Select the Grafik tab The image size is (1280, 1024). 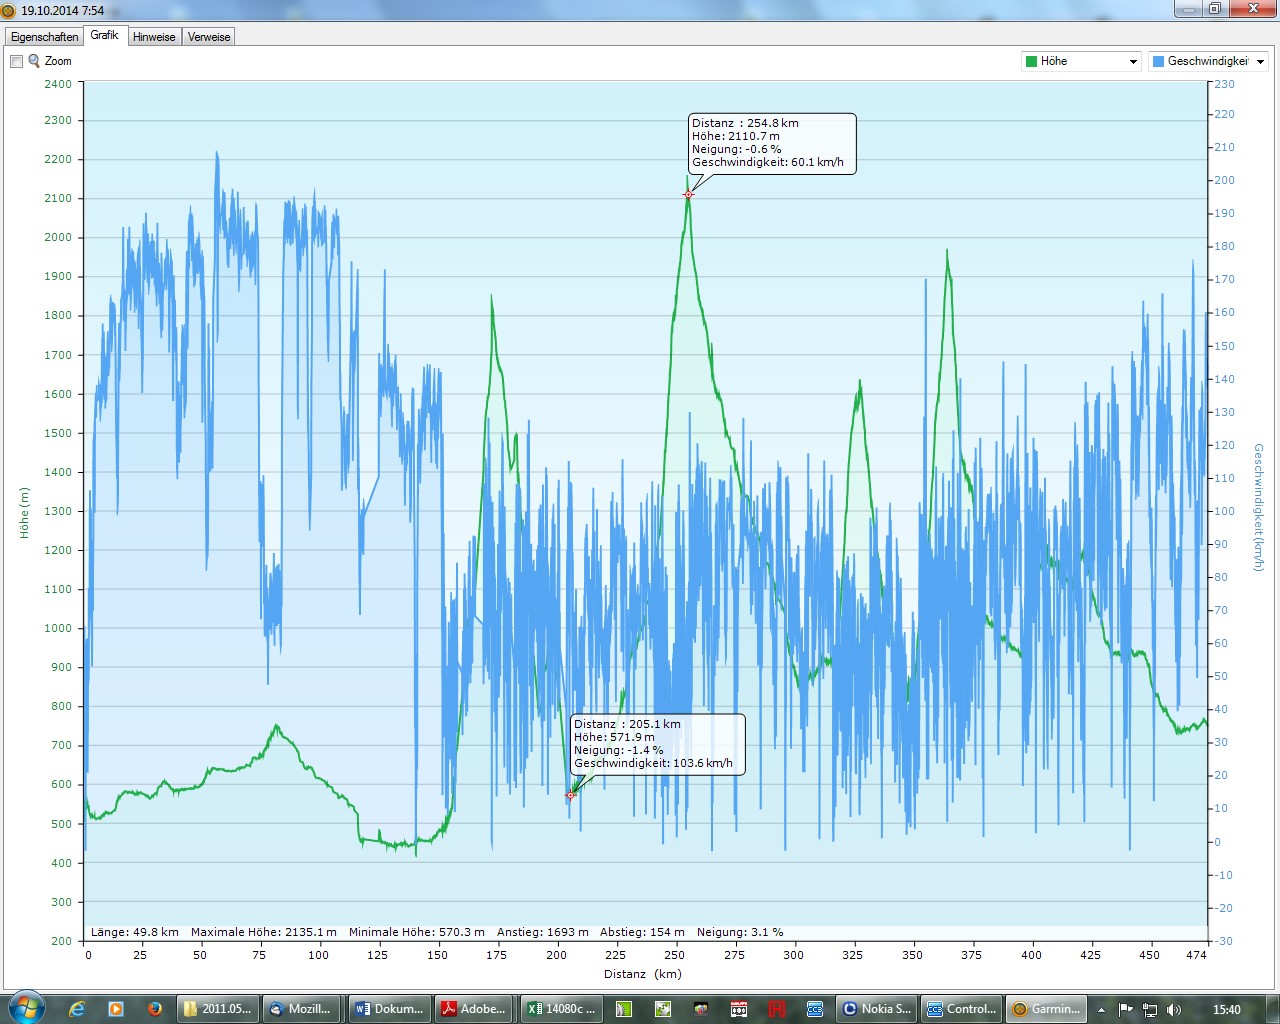[x=104, y=35]
